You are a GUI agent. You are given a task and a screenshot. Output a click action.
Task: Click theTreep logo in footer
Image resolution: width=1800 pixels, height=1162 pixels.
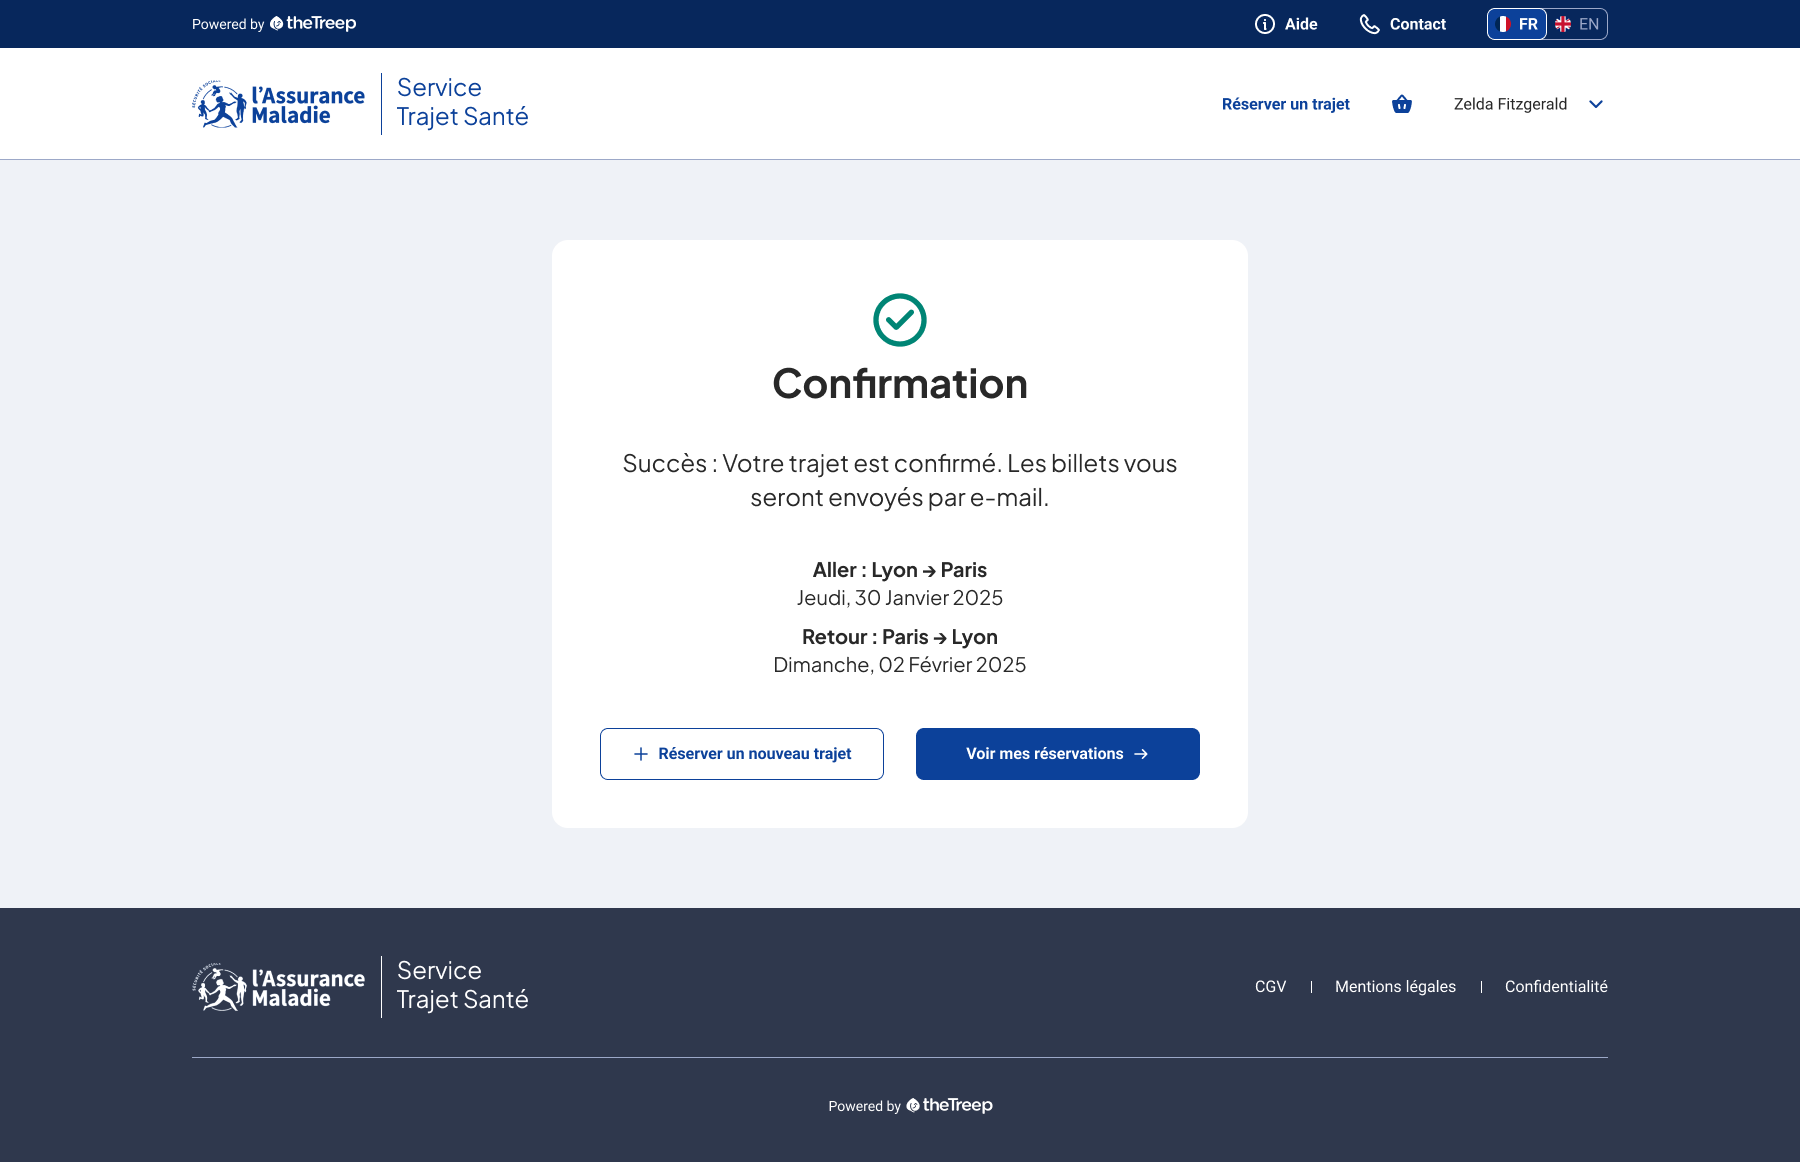click(x=949, y=1105)
